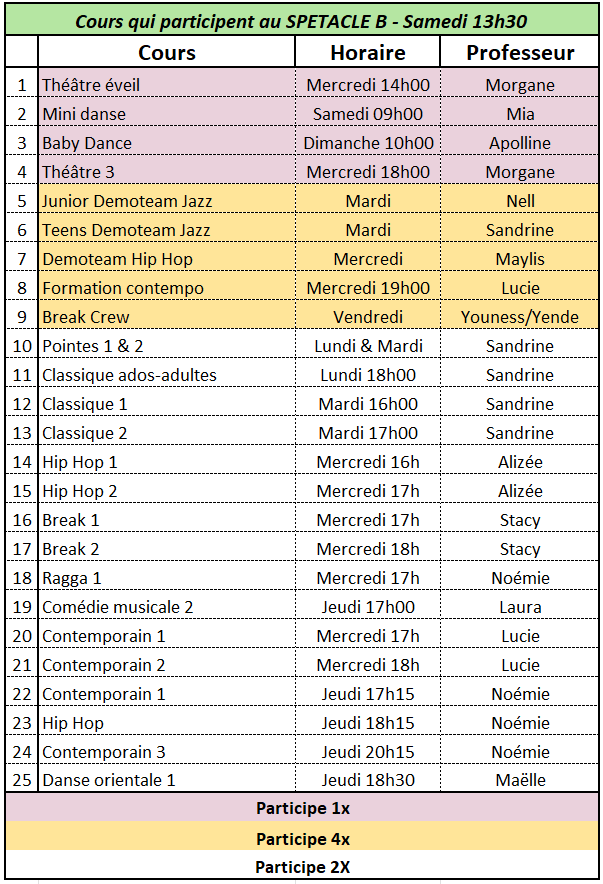Select the "Cours" column header

point(167,53)
